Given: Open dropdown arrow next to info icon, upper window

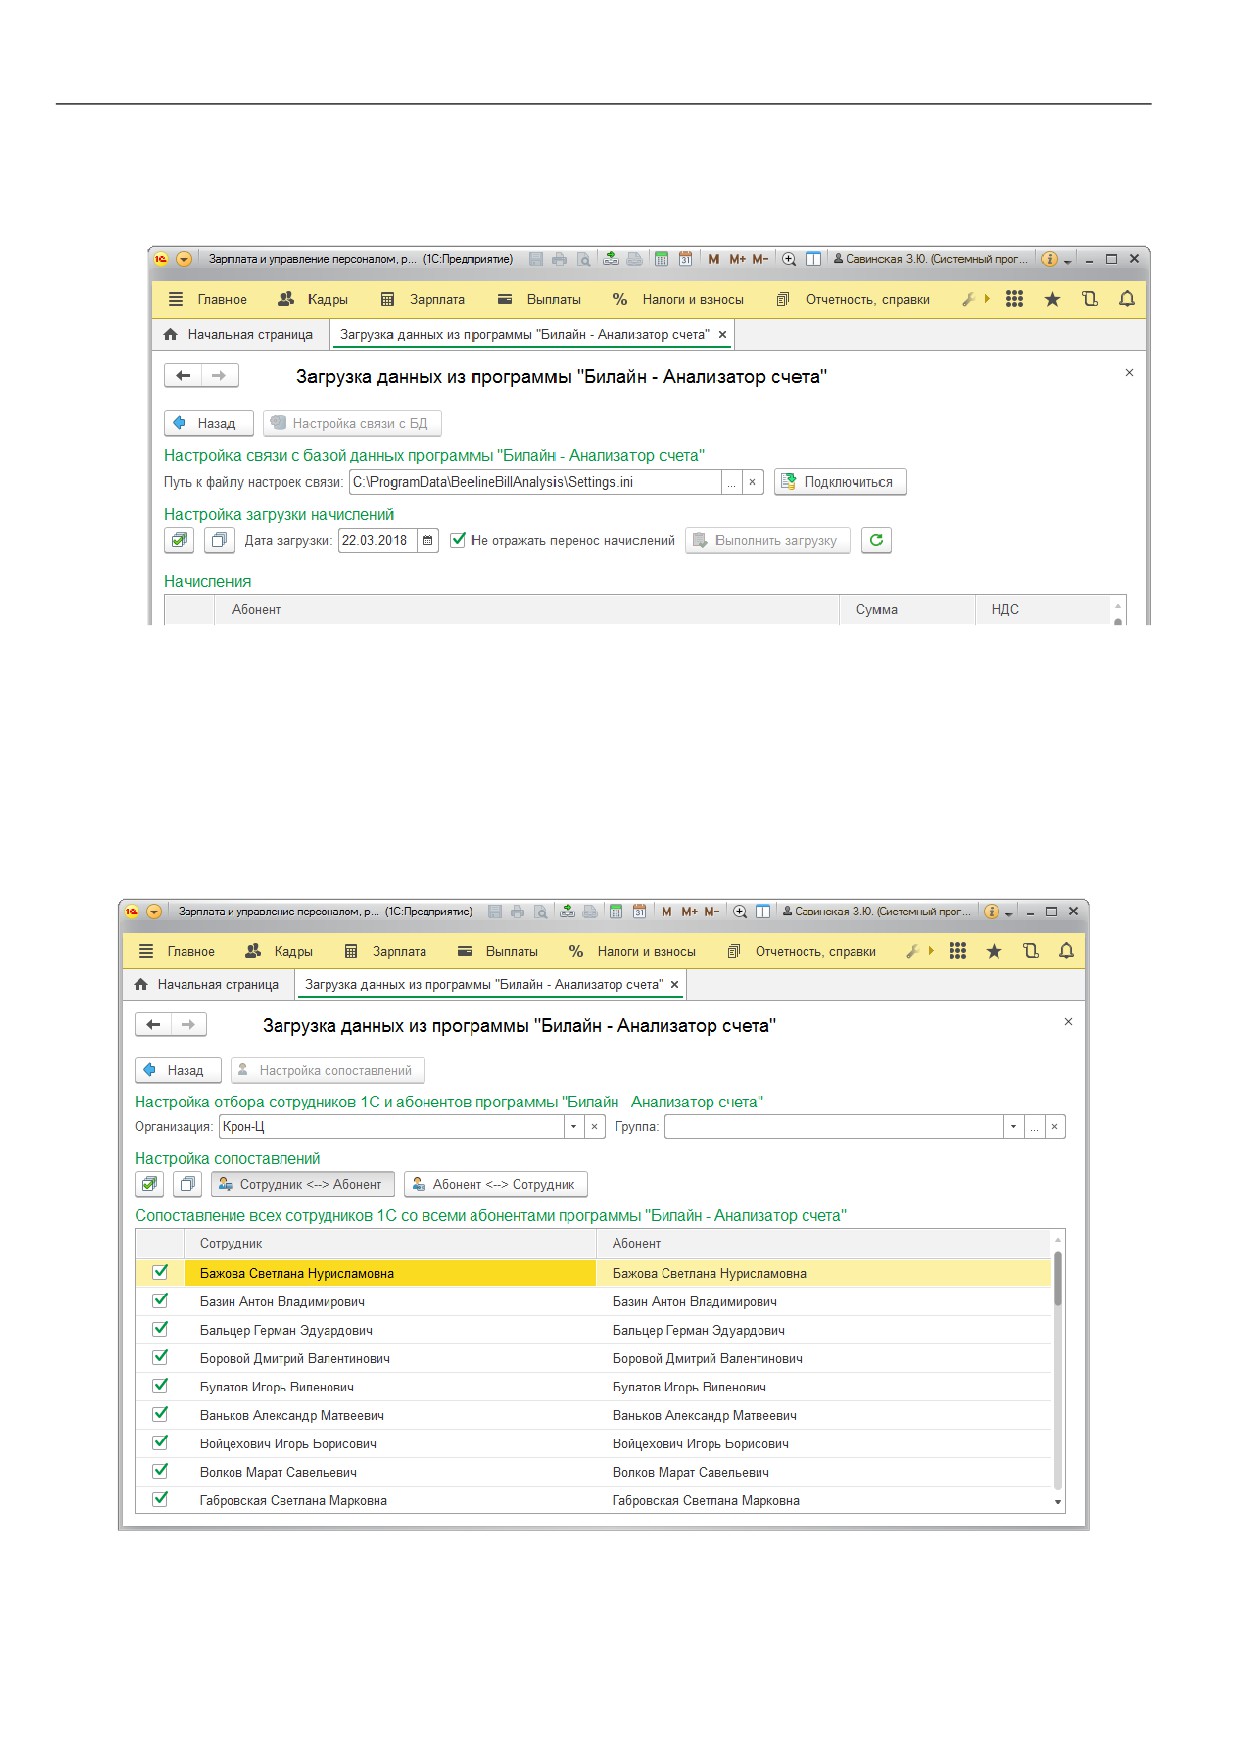Looking at the screenshot, I should [1068, 261].
